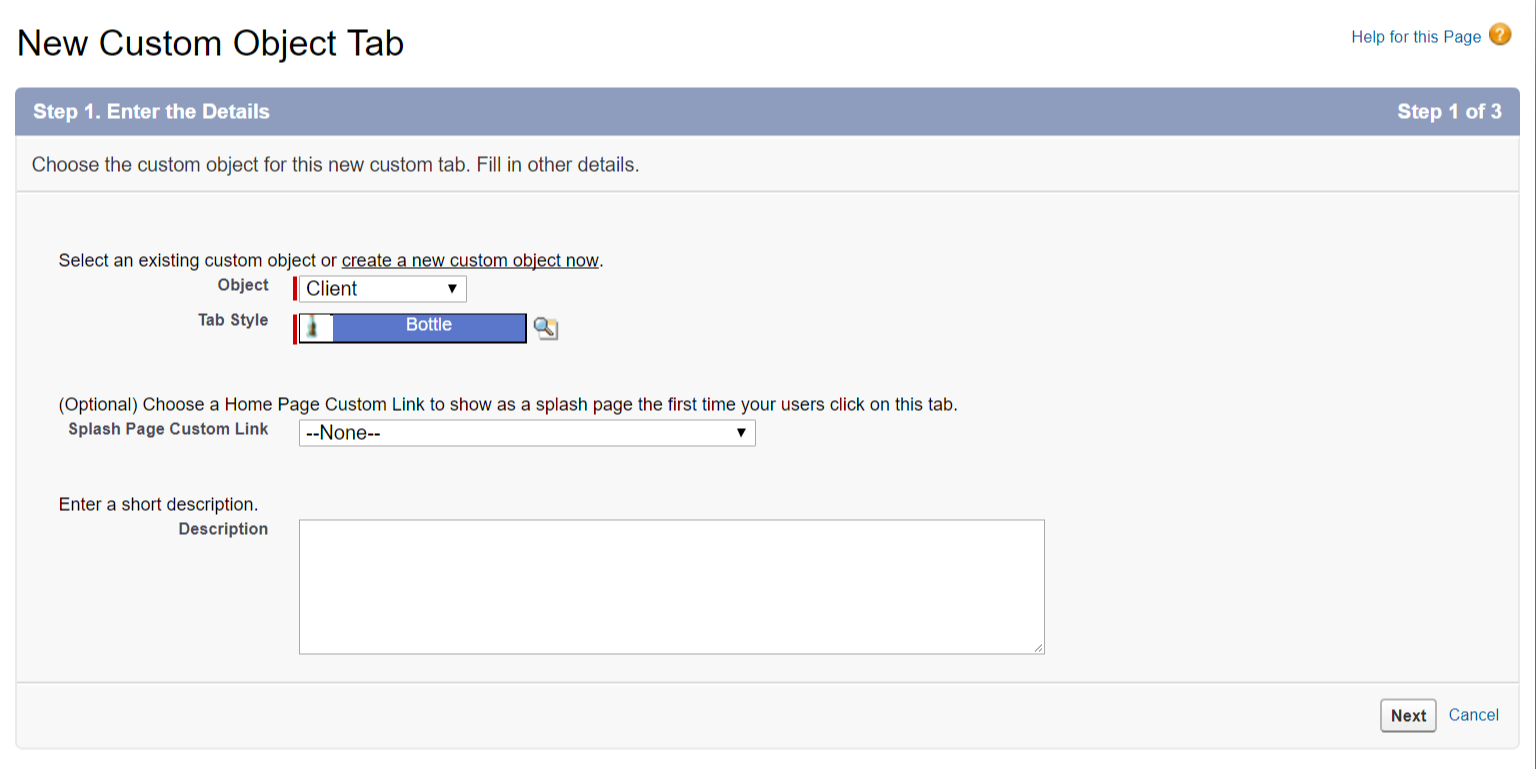Get help by clicking the question mark badge
The image size is (1536, 769).
(1499, 34)
